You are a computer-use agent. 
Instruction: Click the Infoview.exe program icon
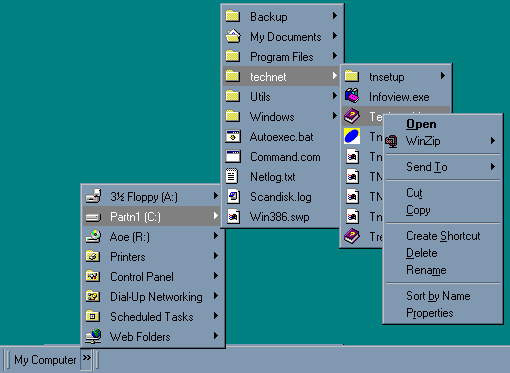[x=352, y=96]
